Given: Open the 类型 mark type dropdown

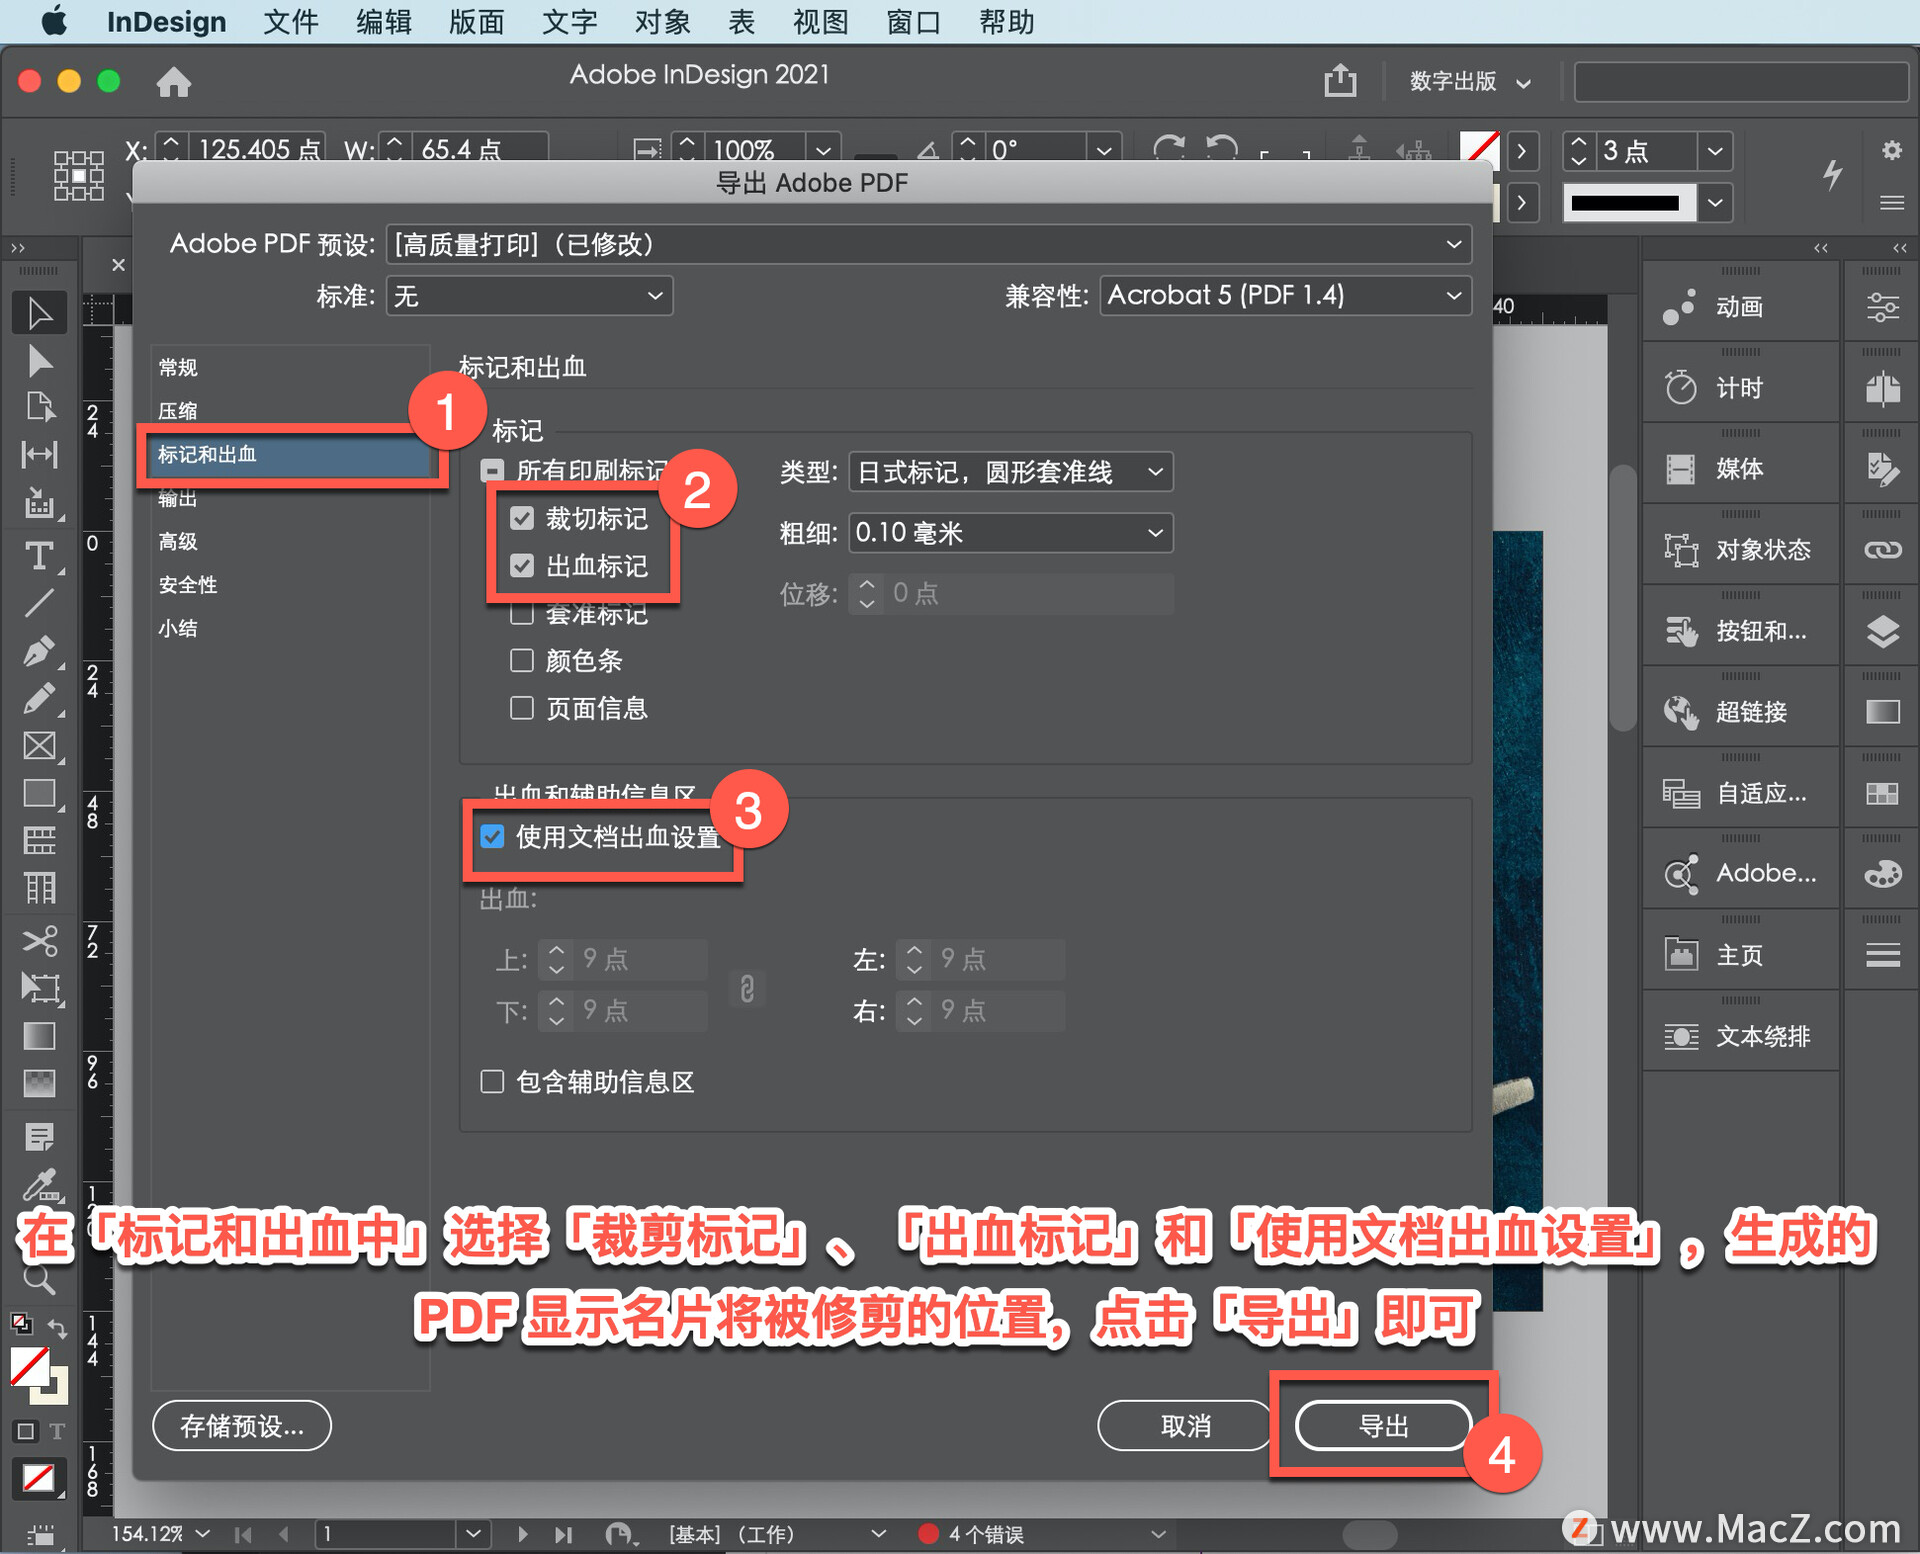Looking at the screenshot, I should click(1010, 472).
